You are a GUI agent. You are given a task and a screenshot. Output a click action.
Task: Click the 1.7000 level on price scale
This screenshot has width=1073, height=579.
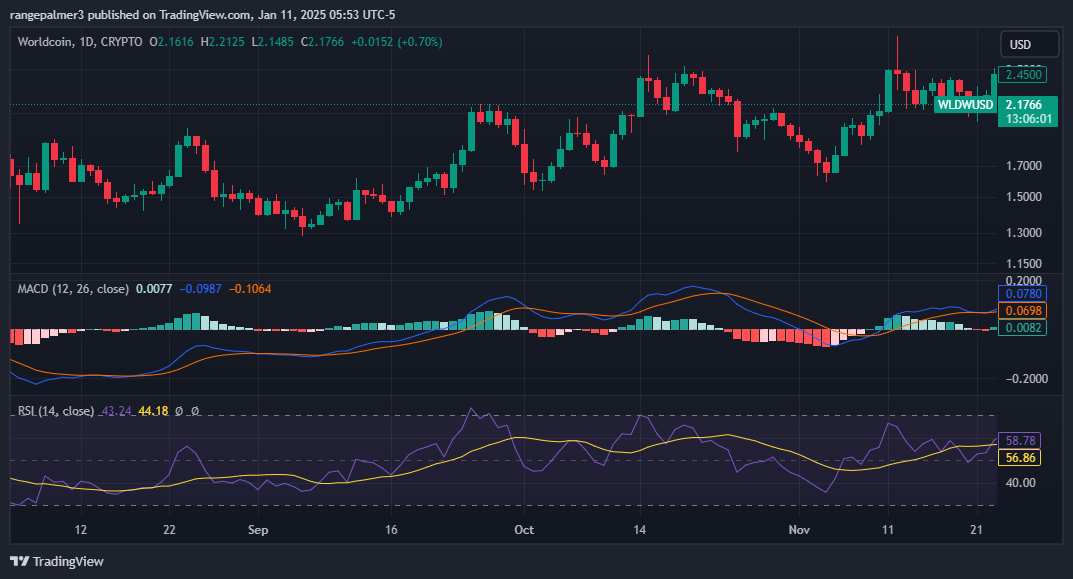coord(1023,165)
